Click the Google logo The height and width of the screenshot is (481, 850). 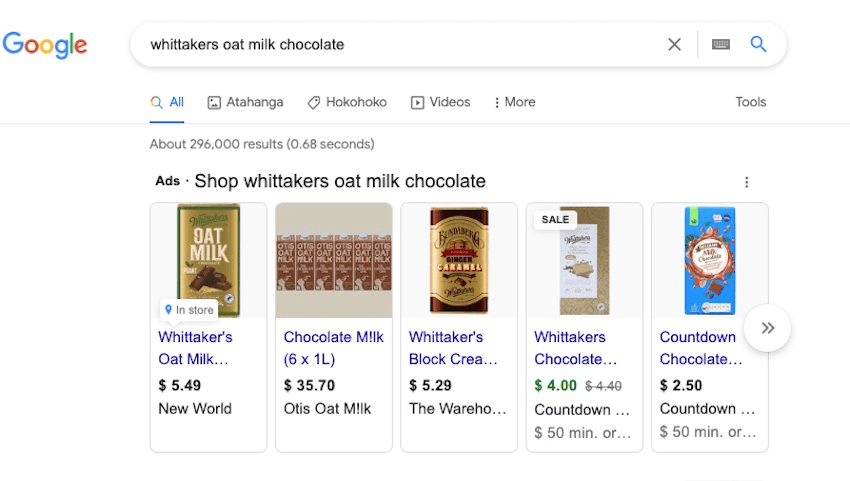pyautogui.click(x=45, y=45)
